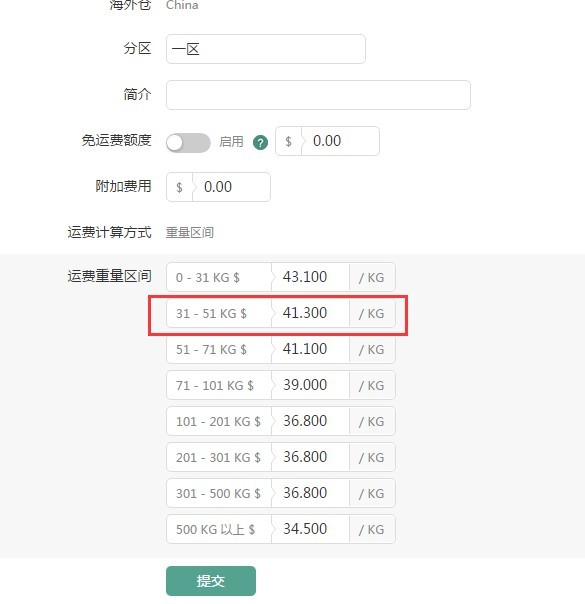Click the 0 - 31 KG range label
The width and height of the screenshot is (585, 604).
[x=208, y=277]
